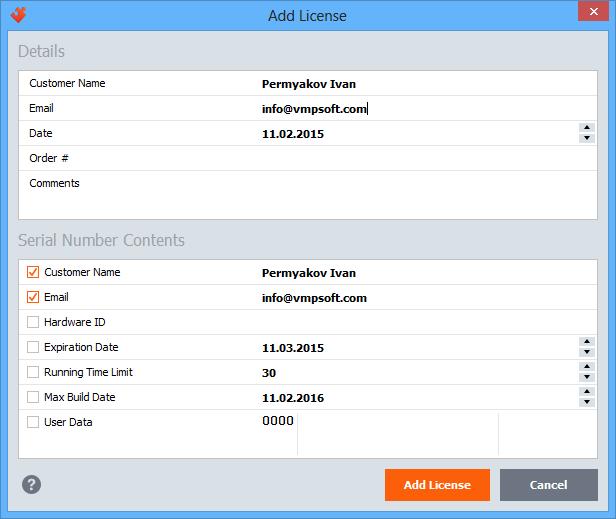Decrease Running Time Limit with down arrow
This screenshot has width=616, height=519.
click(587, 377)
